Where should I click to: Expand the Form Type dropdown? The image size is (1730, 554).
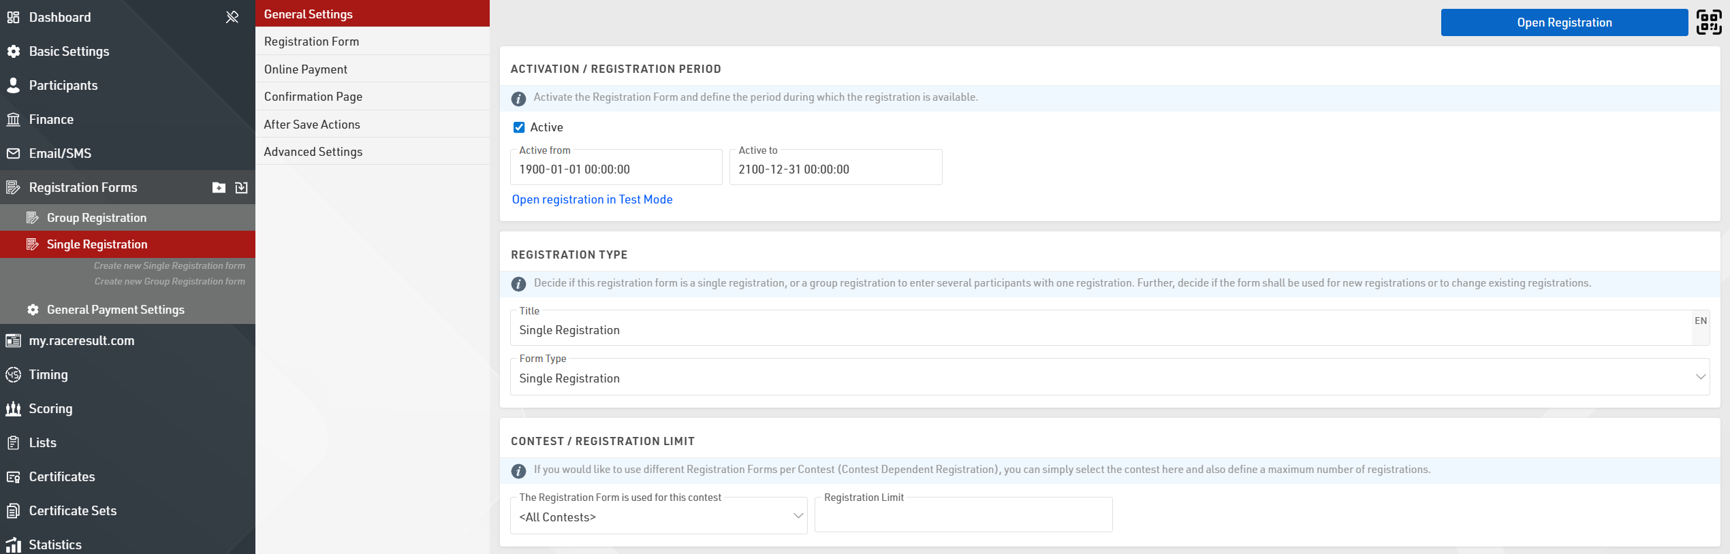click(1109, 378)
